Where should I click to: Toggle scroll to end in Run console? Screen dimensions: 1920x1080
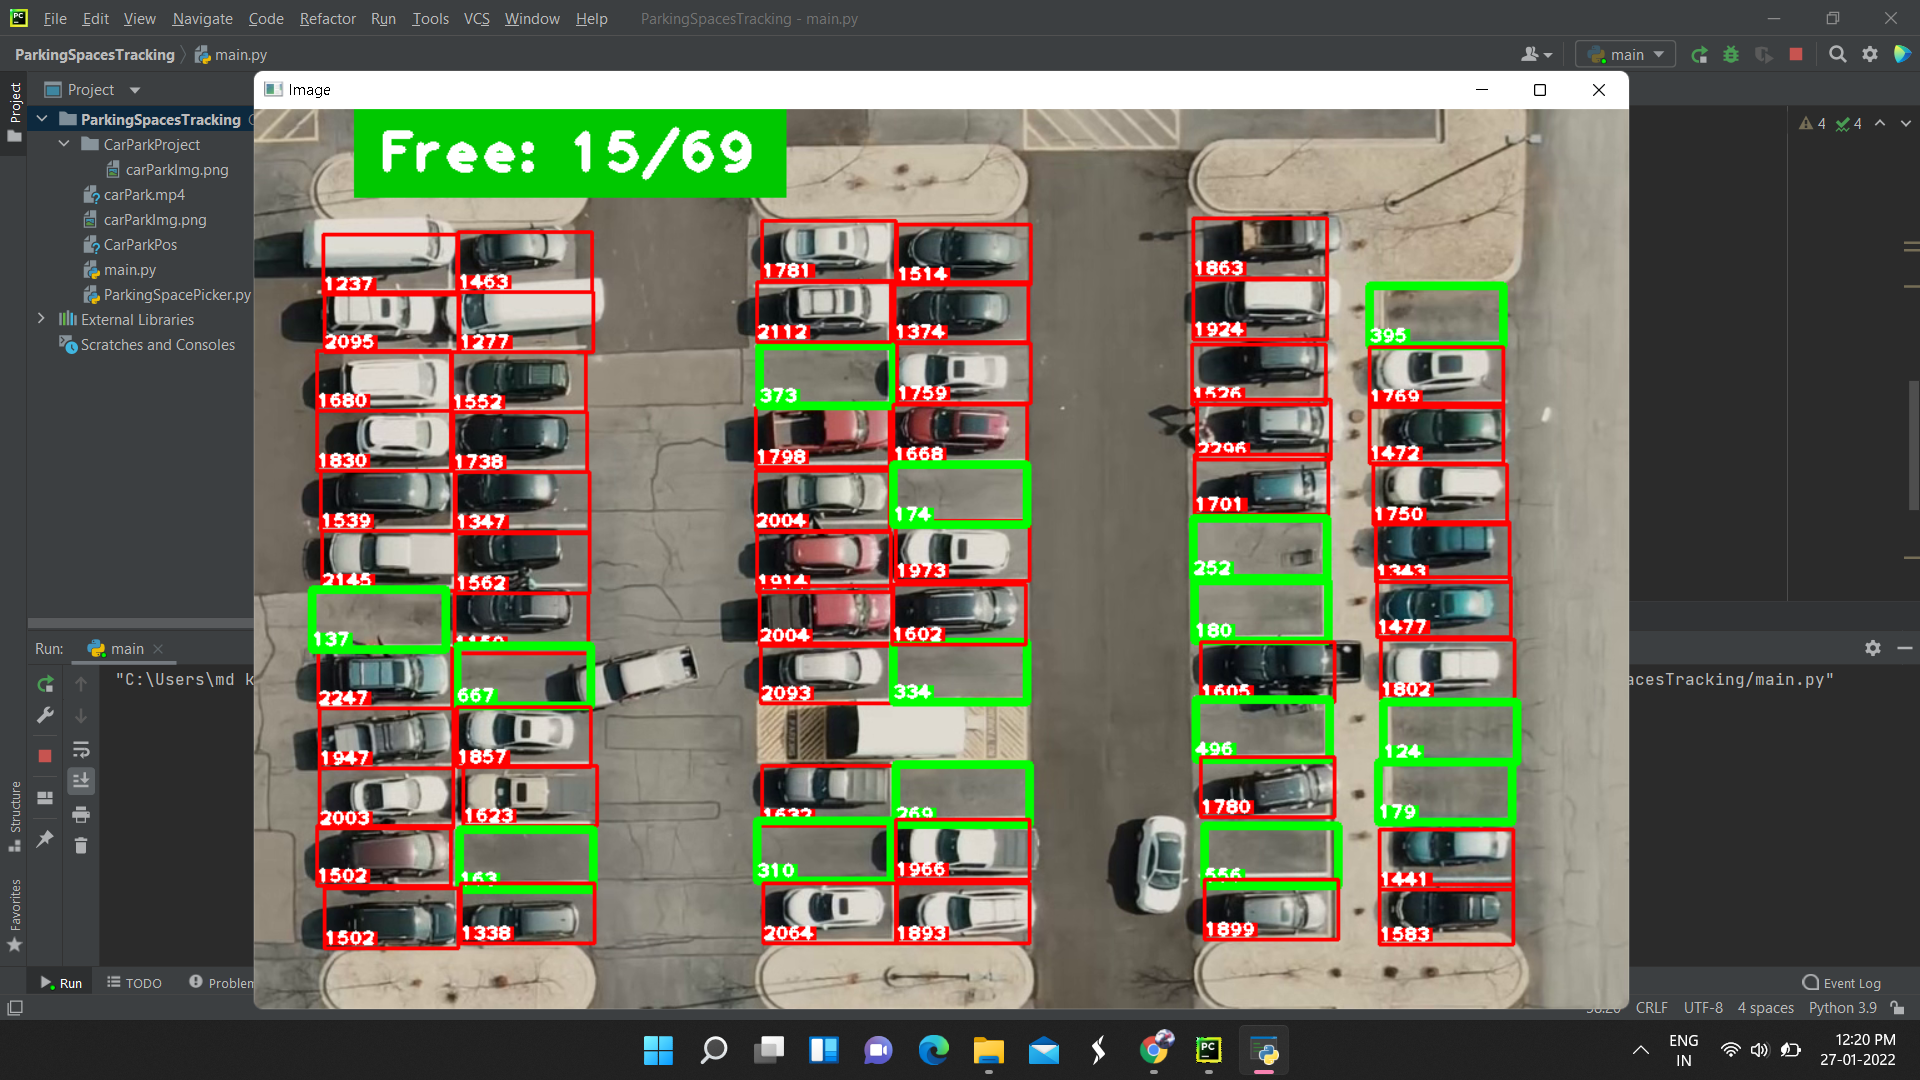click(81, 780)
